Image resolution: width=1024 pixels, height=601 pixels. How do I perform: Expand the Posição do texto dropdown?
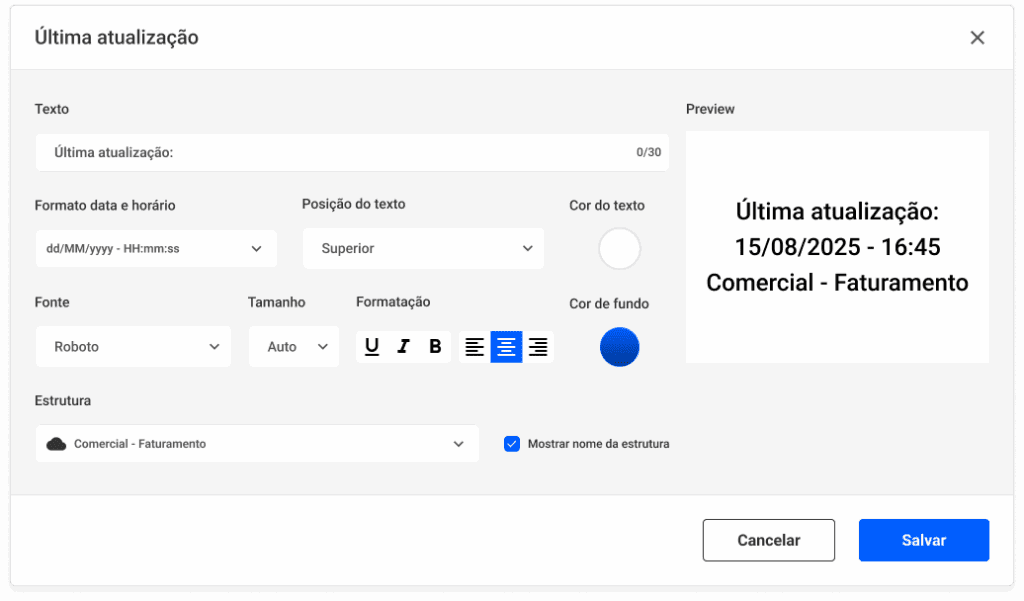tap(423, 248)
